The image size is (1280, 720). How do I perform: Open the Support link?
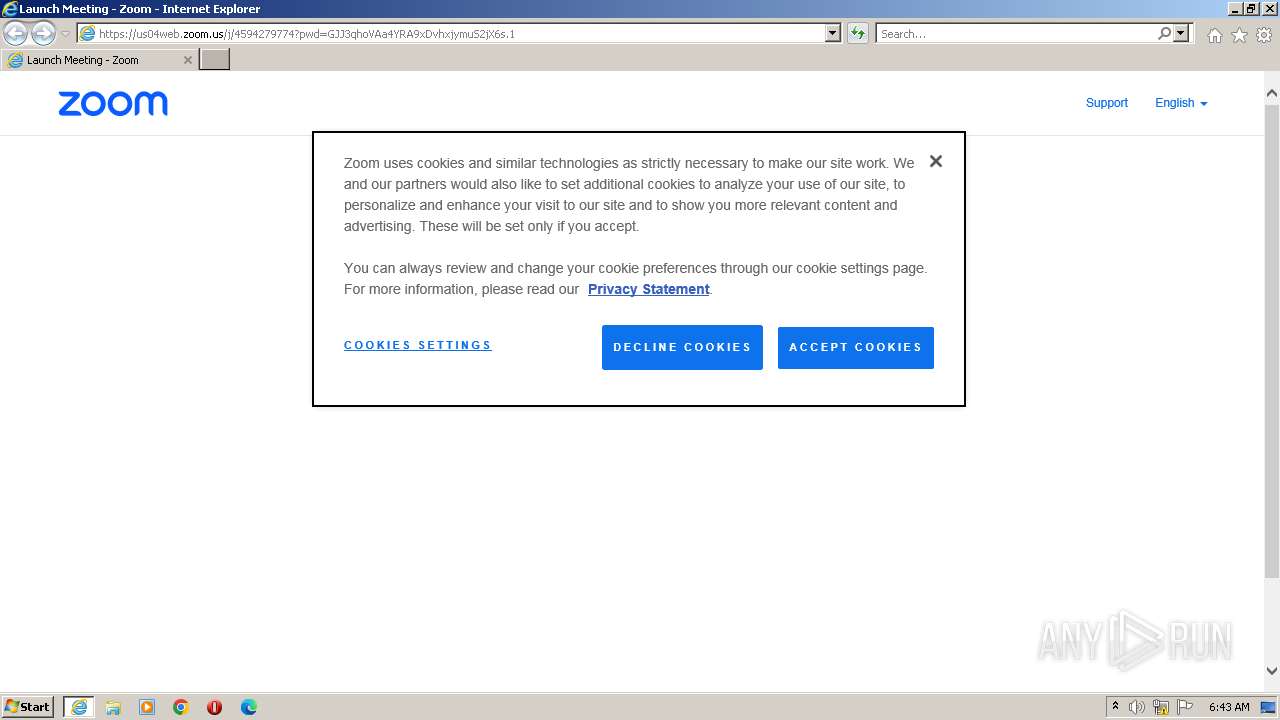[x=1107, y=103]
